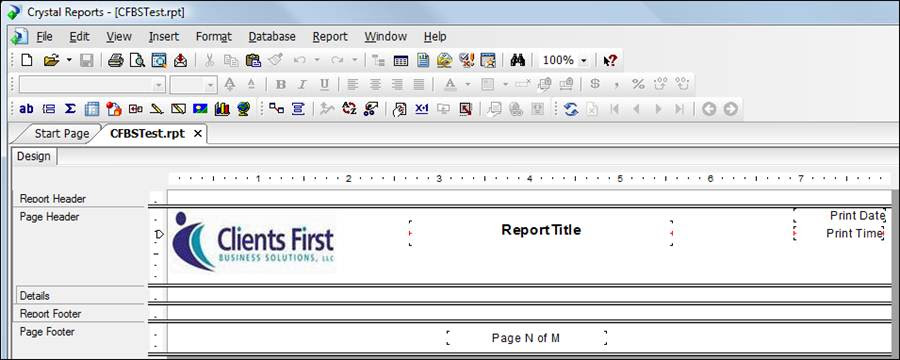The height and width of the screenshot is (360, 900).
Task: Open the font size combo box
Action: click(x=193, y=84)
